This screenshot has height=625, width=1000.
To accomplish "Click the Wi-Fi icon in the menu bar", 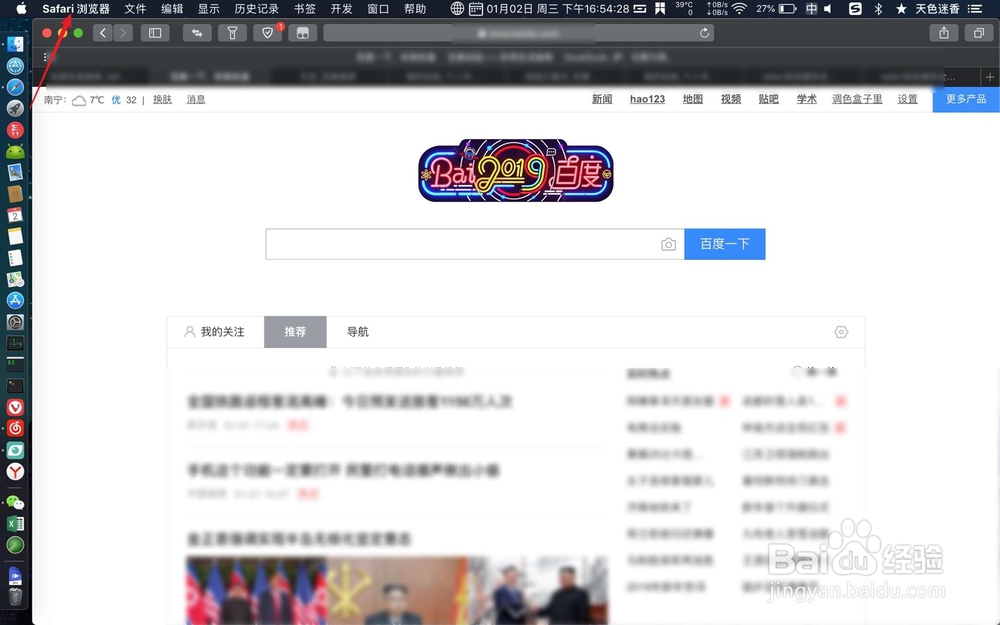I will [739, 9].
